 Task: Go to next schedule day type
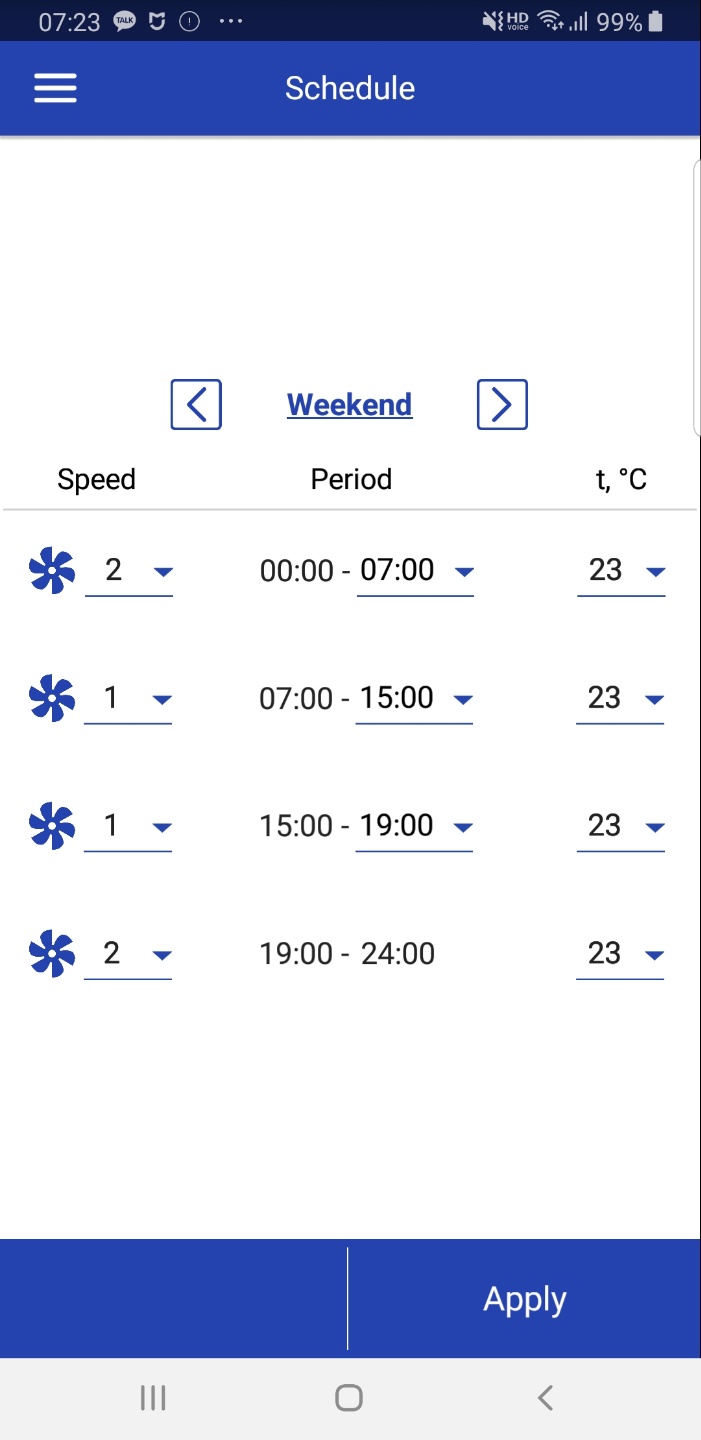coord(502,405)
